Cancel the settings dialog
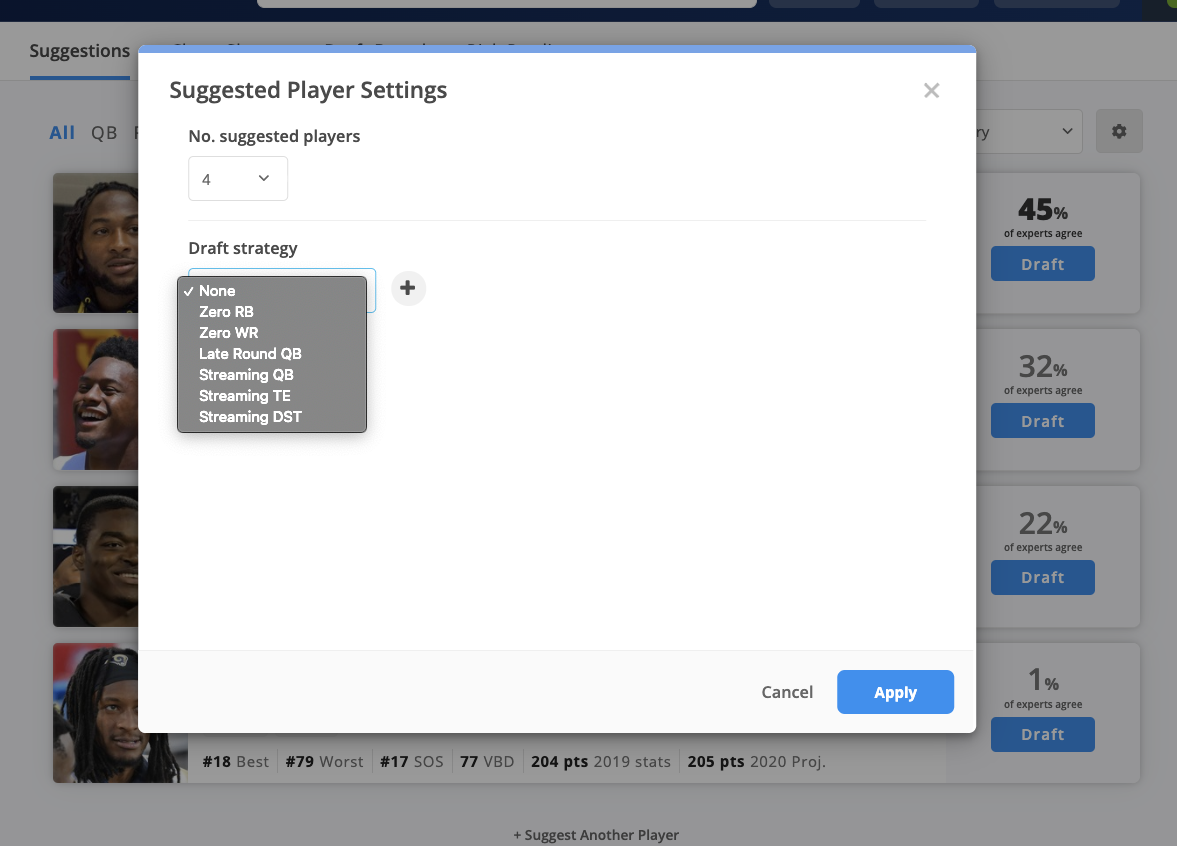The image size is (1177, 846). (787, 692)
